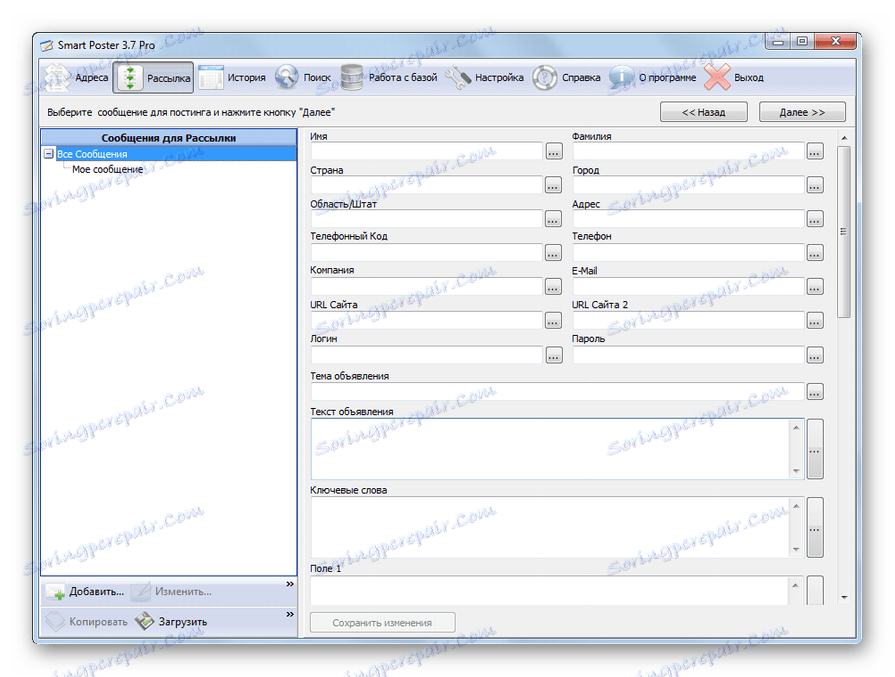Viewport: 895px width, 677px height.
Task: Expand the chevron beside Изменить...
Action: pos(290,584)
